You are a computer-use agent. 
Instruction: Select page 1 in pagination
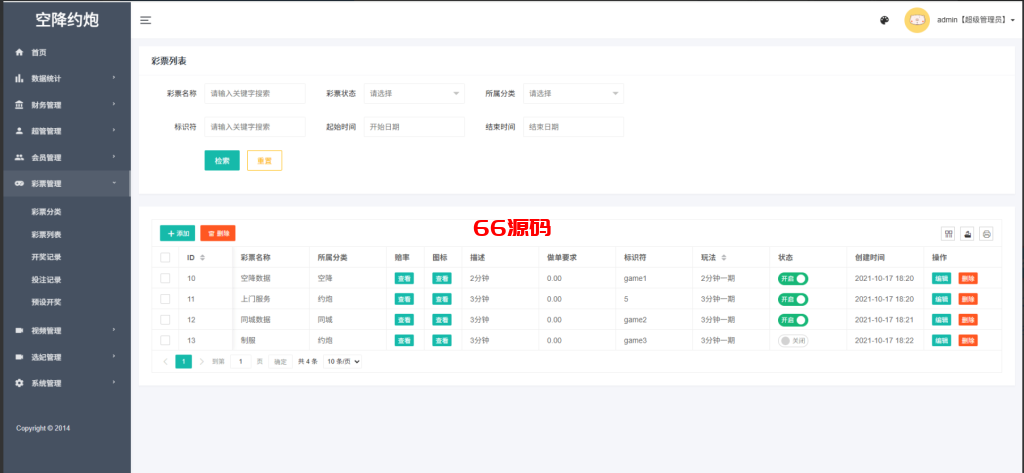click(184, 361)
